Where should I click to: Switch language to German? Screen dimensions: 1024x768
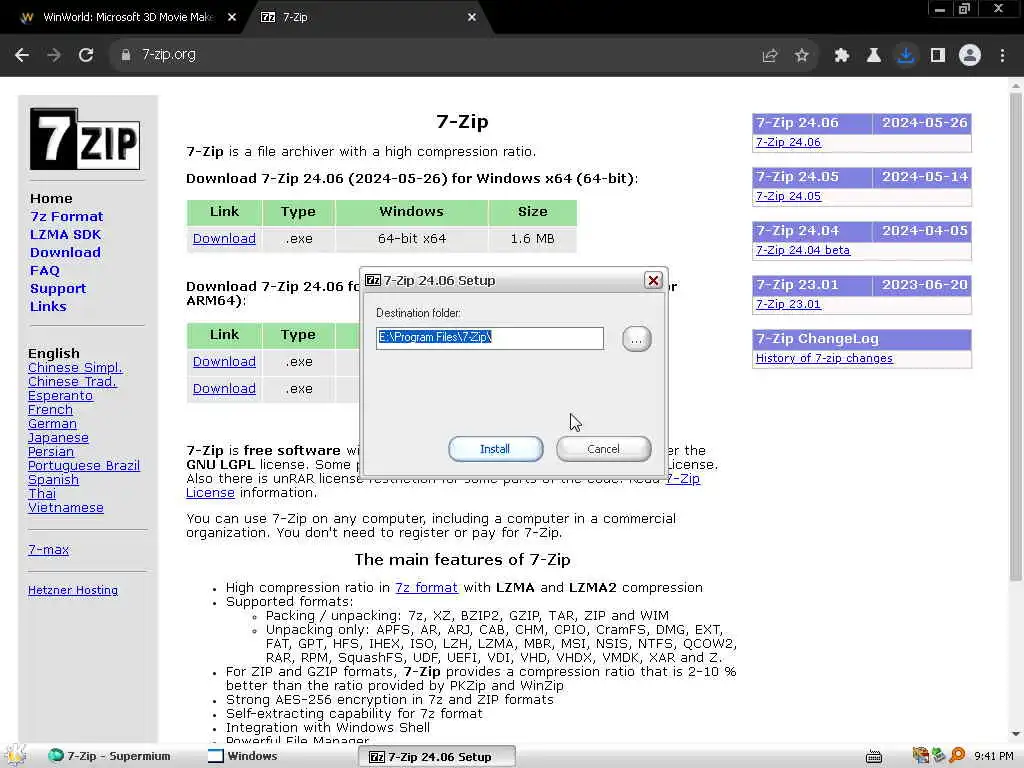pos(52,424)
